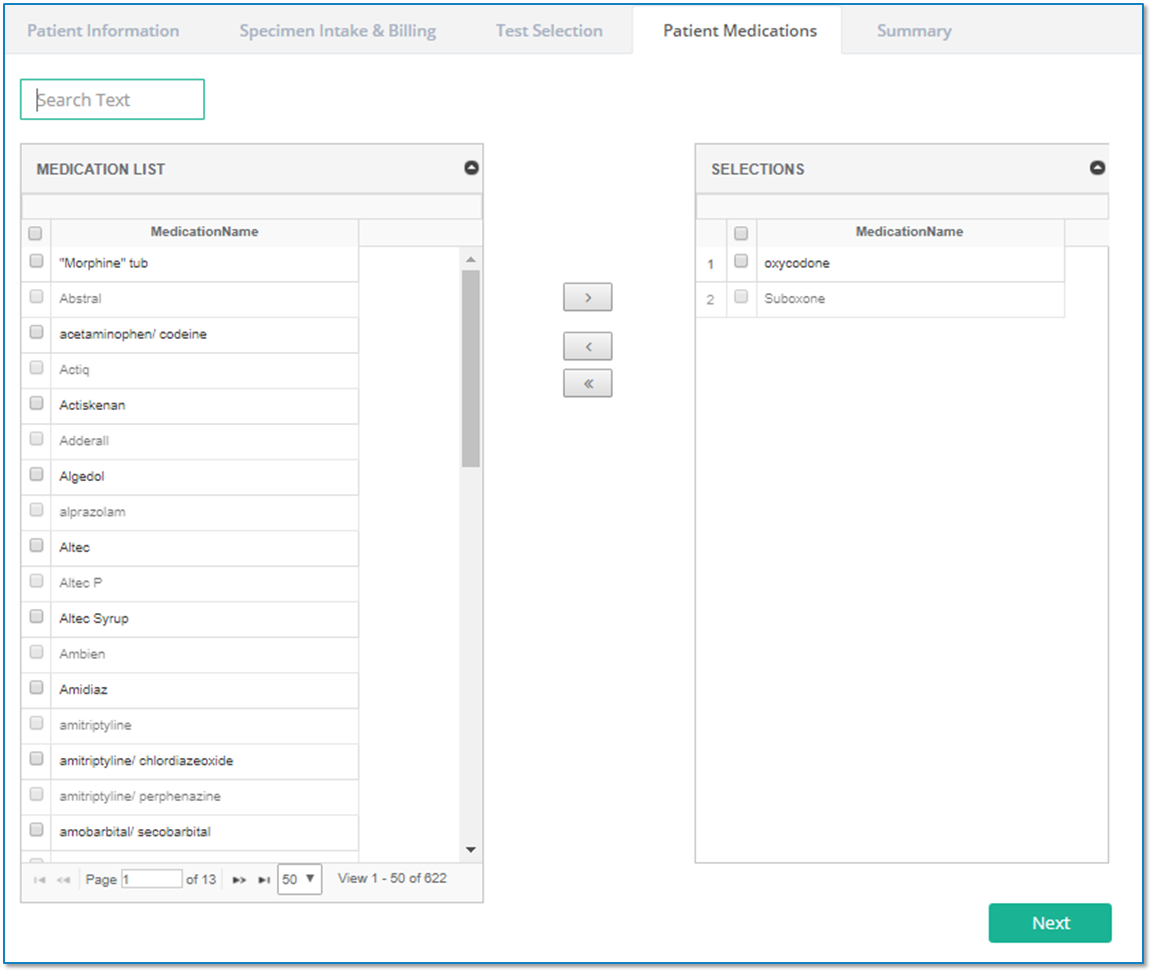The image size is (1153, 973).
Task: Click the medication list scrollbar down arrow
Action: click(x=471, y=849)
